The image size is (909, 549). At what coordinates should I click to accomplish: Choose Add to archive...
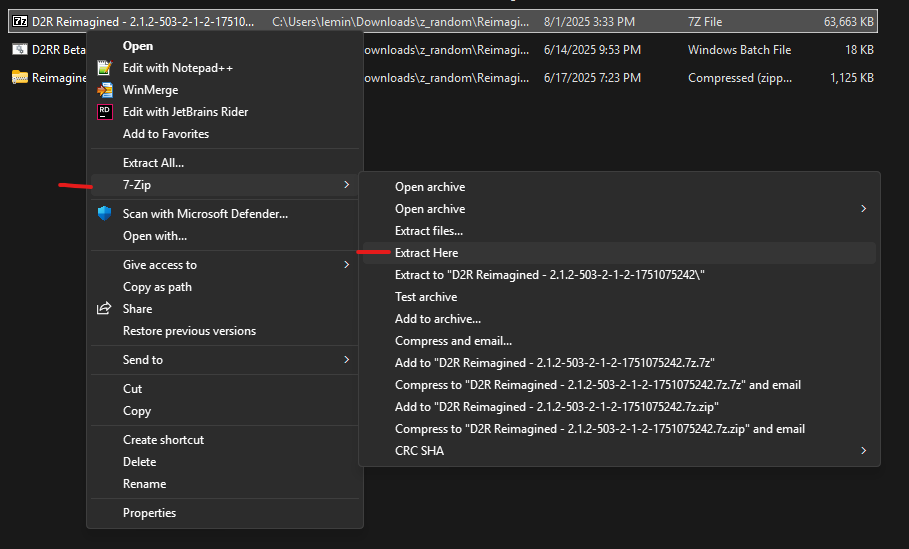tap(438, 319)
